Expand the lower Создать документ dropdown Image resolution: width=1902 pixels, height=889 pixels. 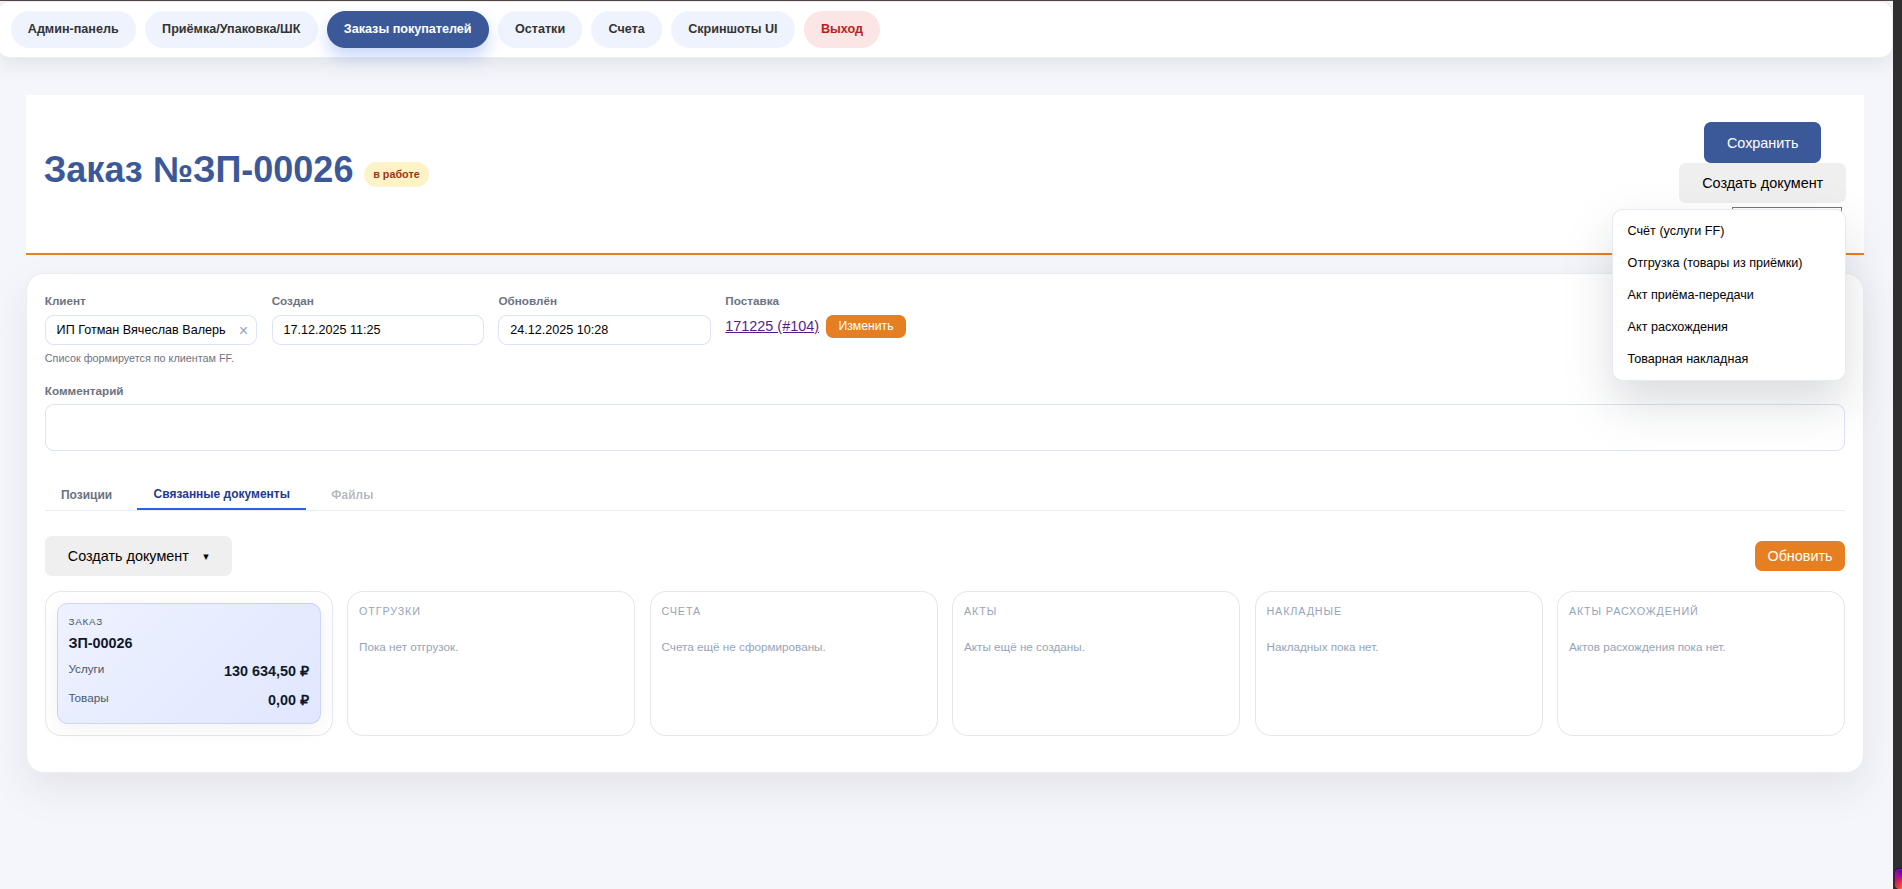[x=138, y=556]
